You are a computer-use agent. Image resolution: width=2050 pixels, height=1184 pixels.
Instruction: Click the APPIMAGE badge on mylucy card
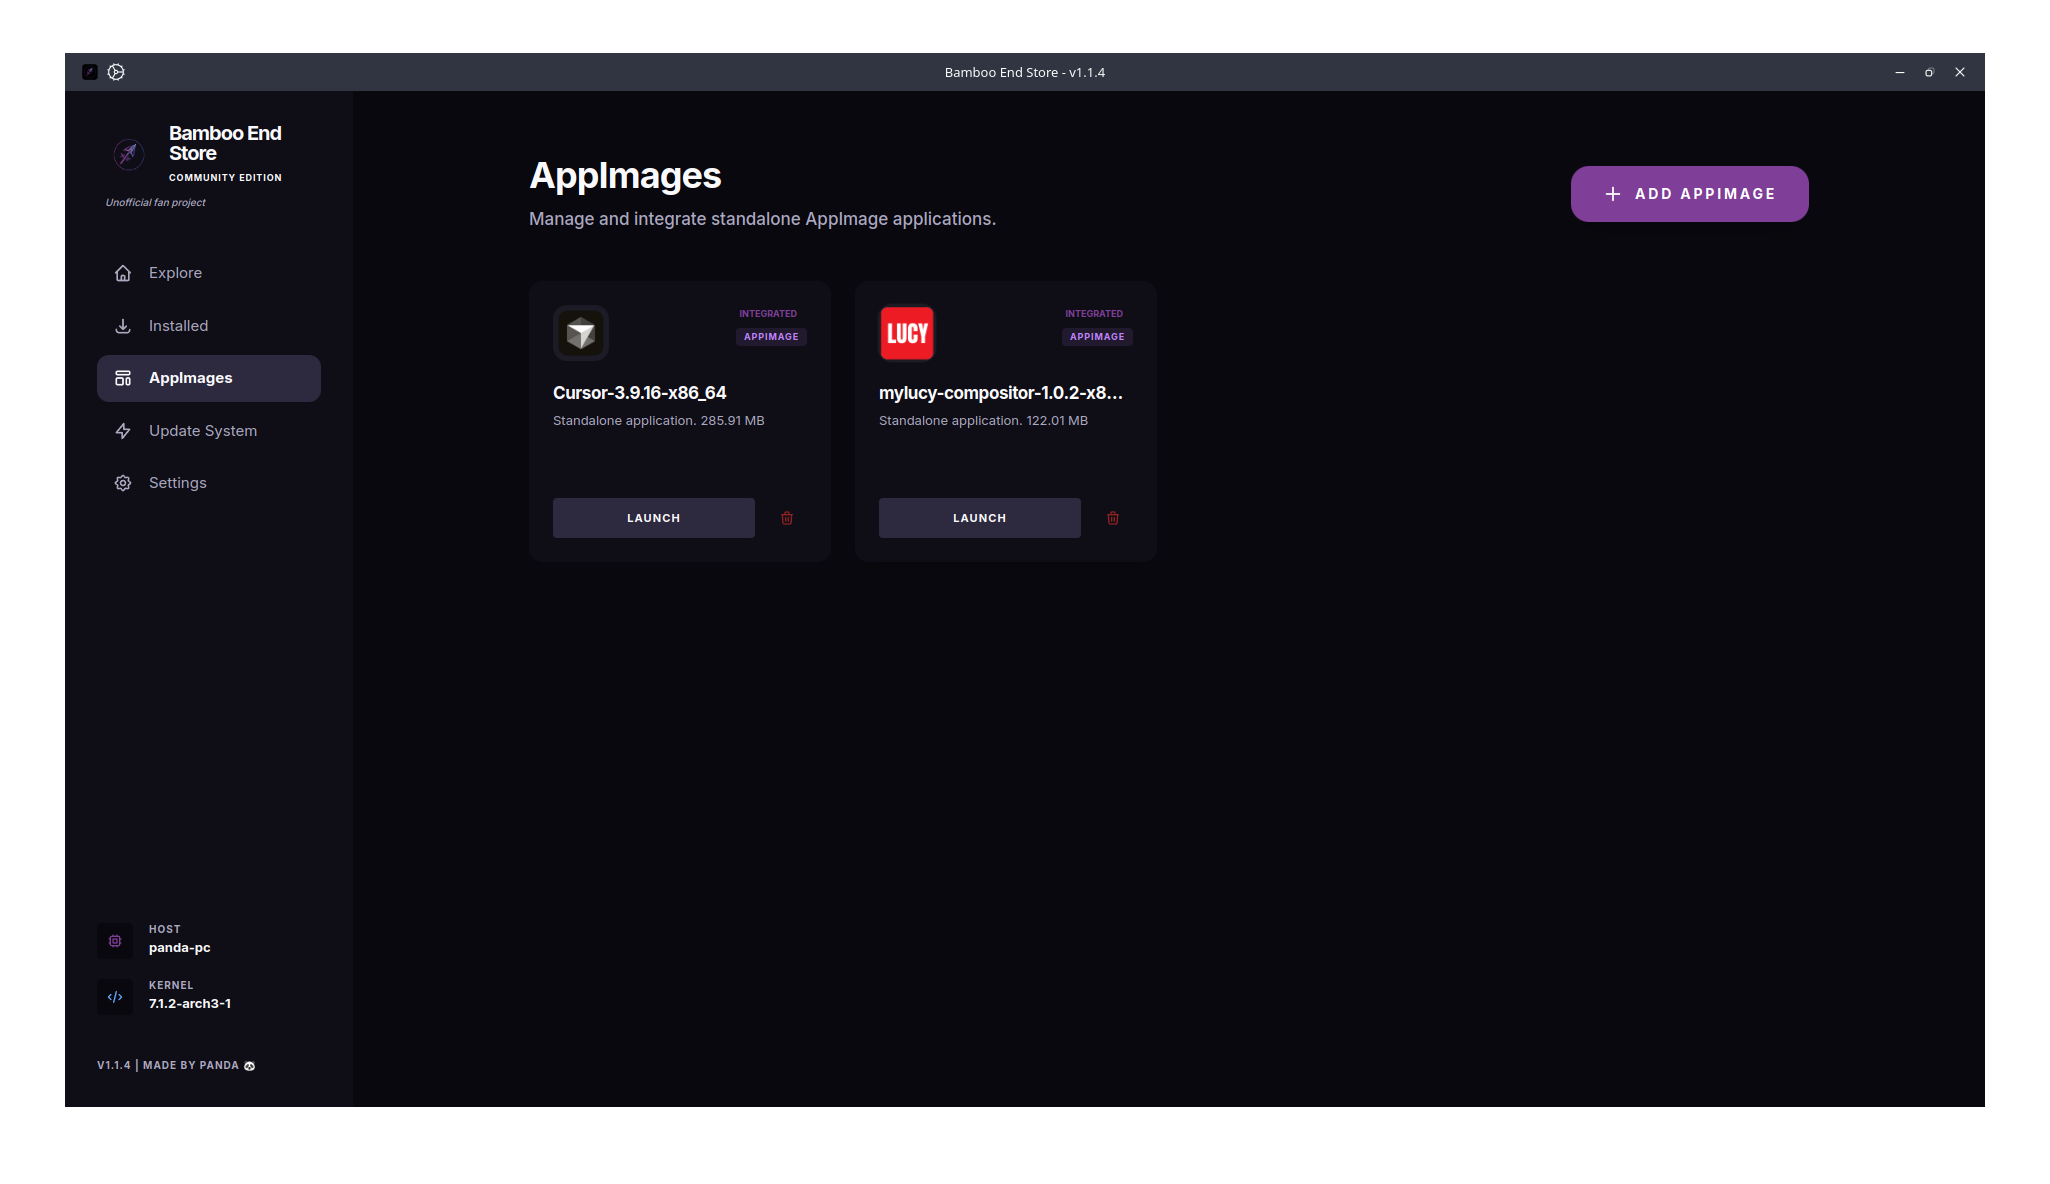click(x=1097, y=337)
